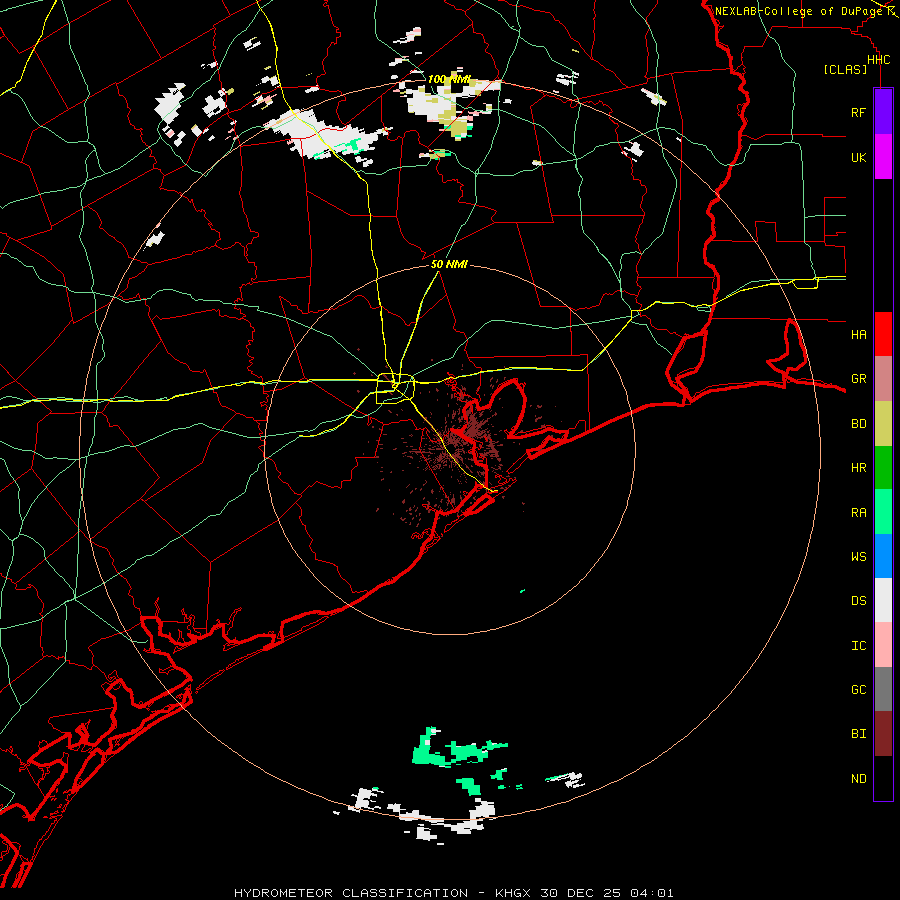This screenshot has width=900, height=900.
Task: Pick the dark green HR legend swatch
Action: (883, 468)
